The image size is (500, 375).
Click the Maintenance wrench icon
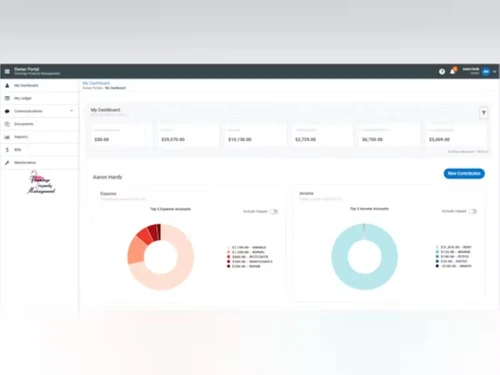pyautogui.click(x=7, y=163)
